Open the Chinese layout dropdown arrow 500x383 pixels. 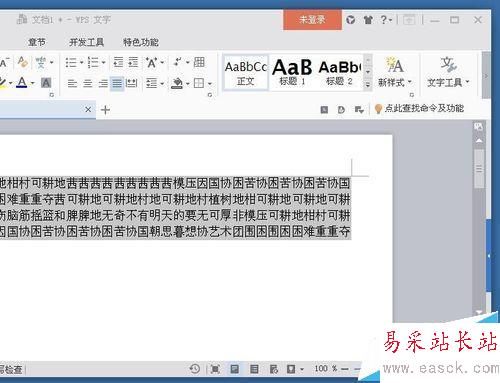[x=162, y=62]
